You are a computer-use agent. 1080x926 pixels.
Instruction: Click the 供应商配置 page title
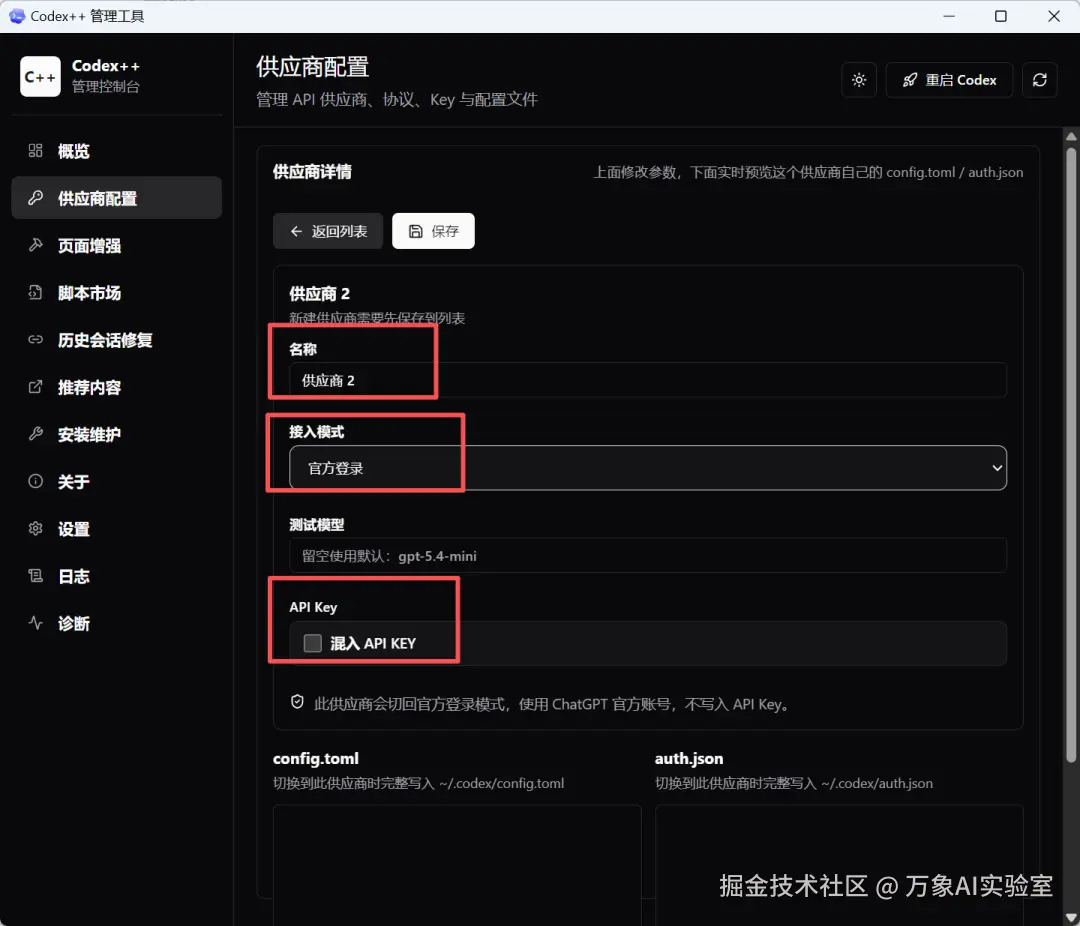(x=313, y=67)
